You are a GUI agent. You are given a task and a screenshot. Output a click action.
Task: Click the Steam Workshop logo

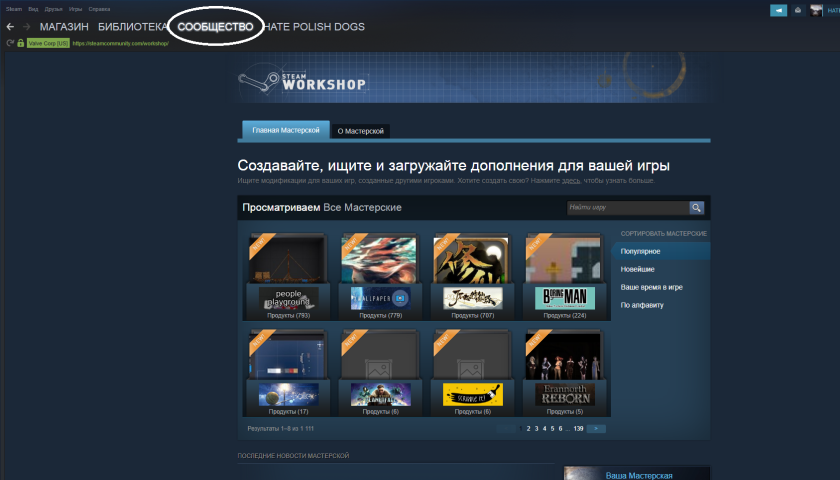(303, 80)
